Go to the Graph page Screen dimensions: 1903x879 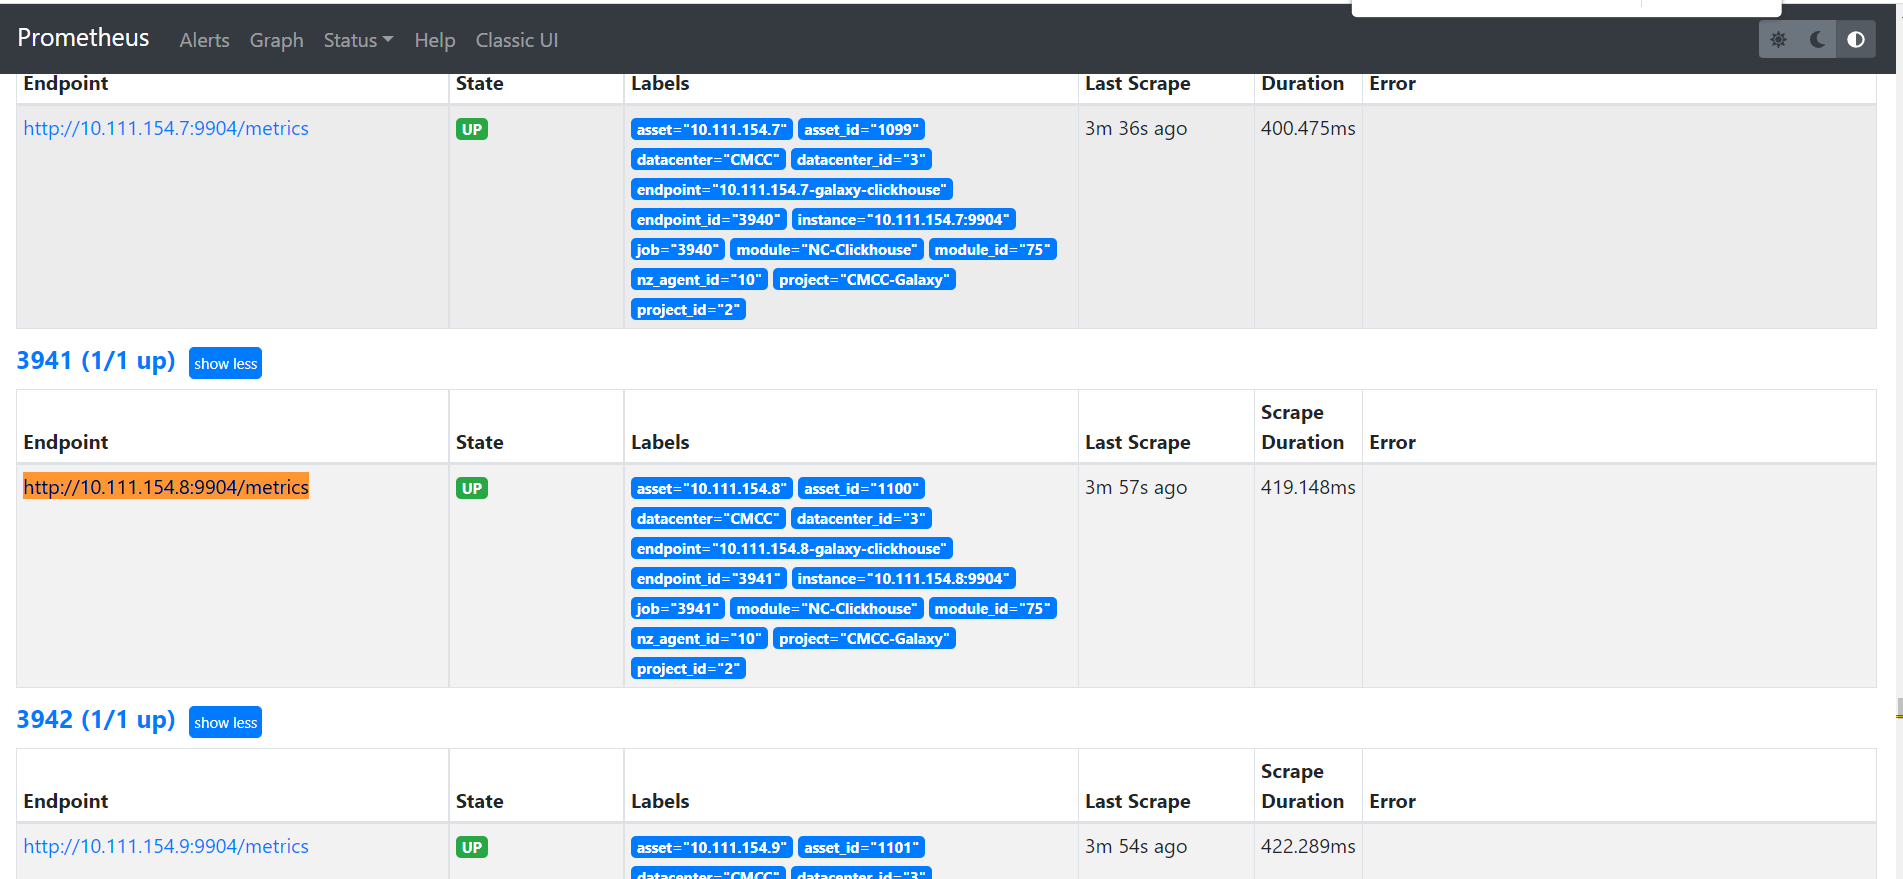pyautogui.click(x=276, y=40)
